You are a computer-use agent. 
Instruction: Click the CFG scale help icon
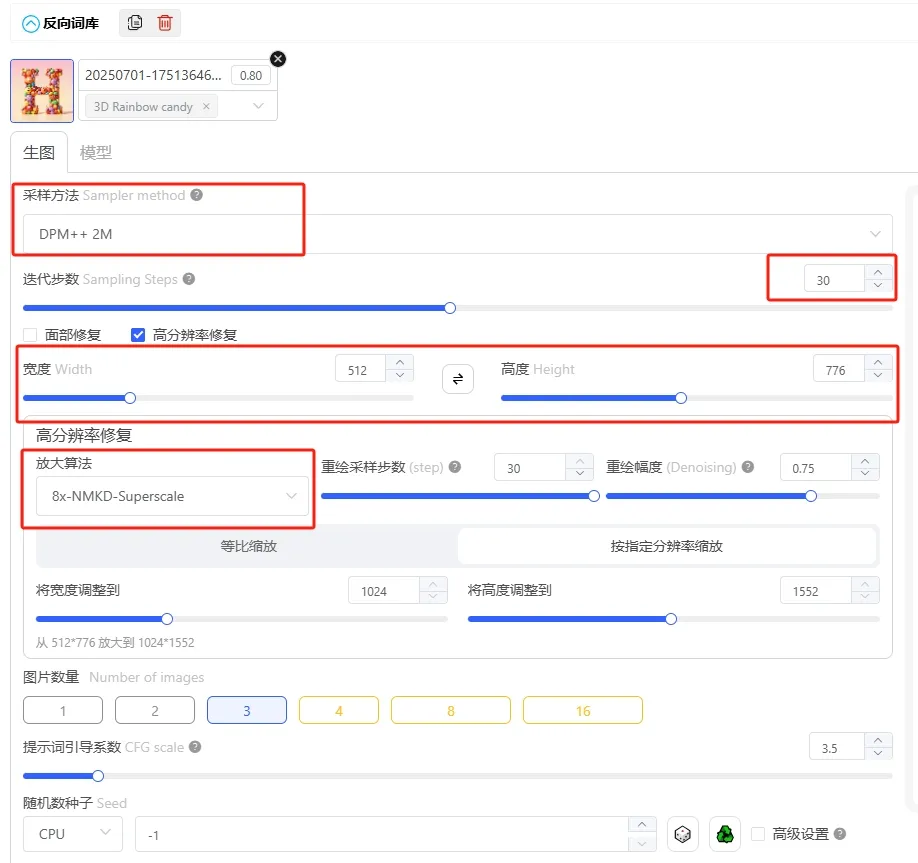click(195, 747)
